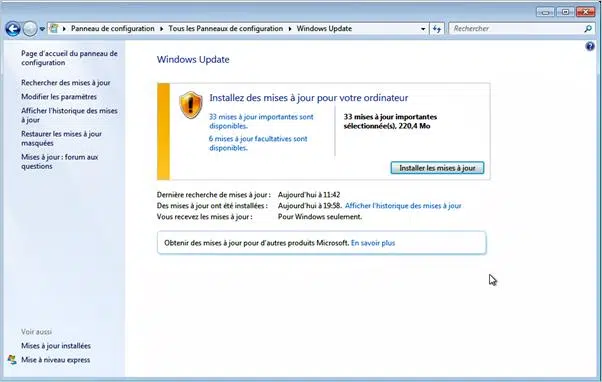Screen dimensions: 602x382
Task: Click the Forward navigation arrow button
Action: 30,29
